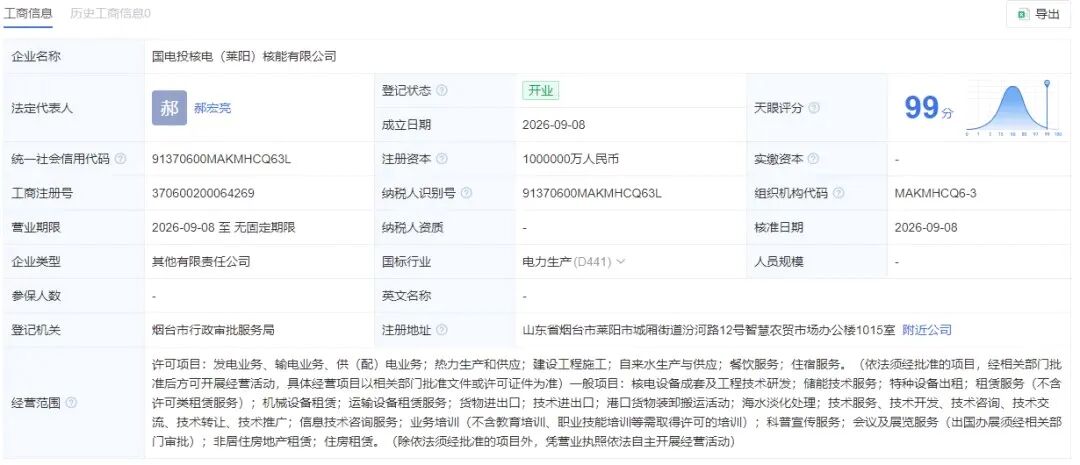The image size is (1080, 465).
Task: Select business term 2026-09-08 至 无固定期限
Action: tap(223, 227)
